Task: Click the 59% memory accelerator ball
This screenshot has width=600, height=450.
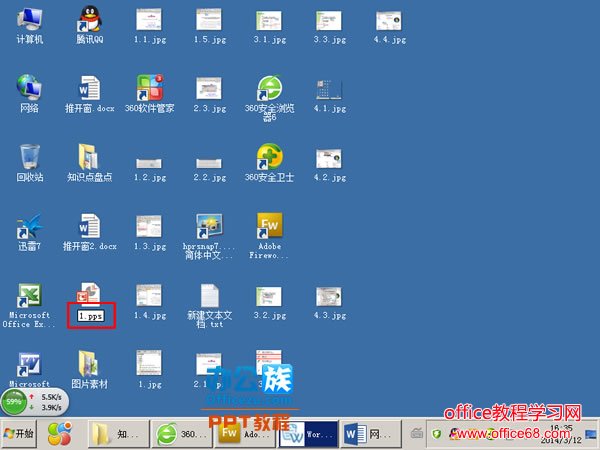Action: tap(14, 402)
